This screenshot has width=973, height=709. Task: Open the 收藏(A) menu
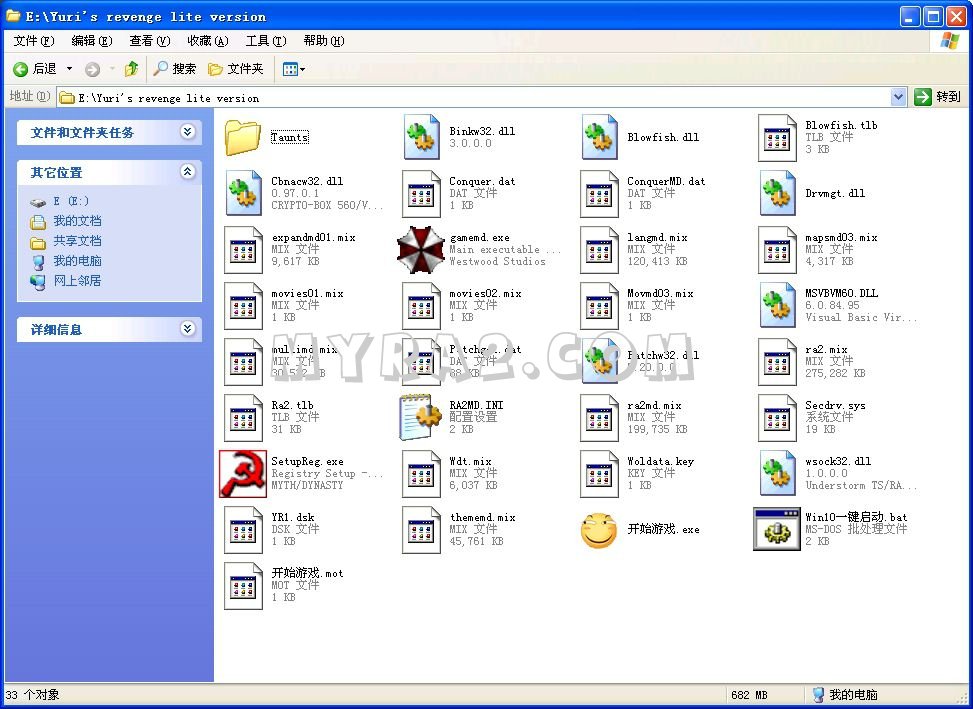coord(208,41)
